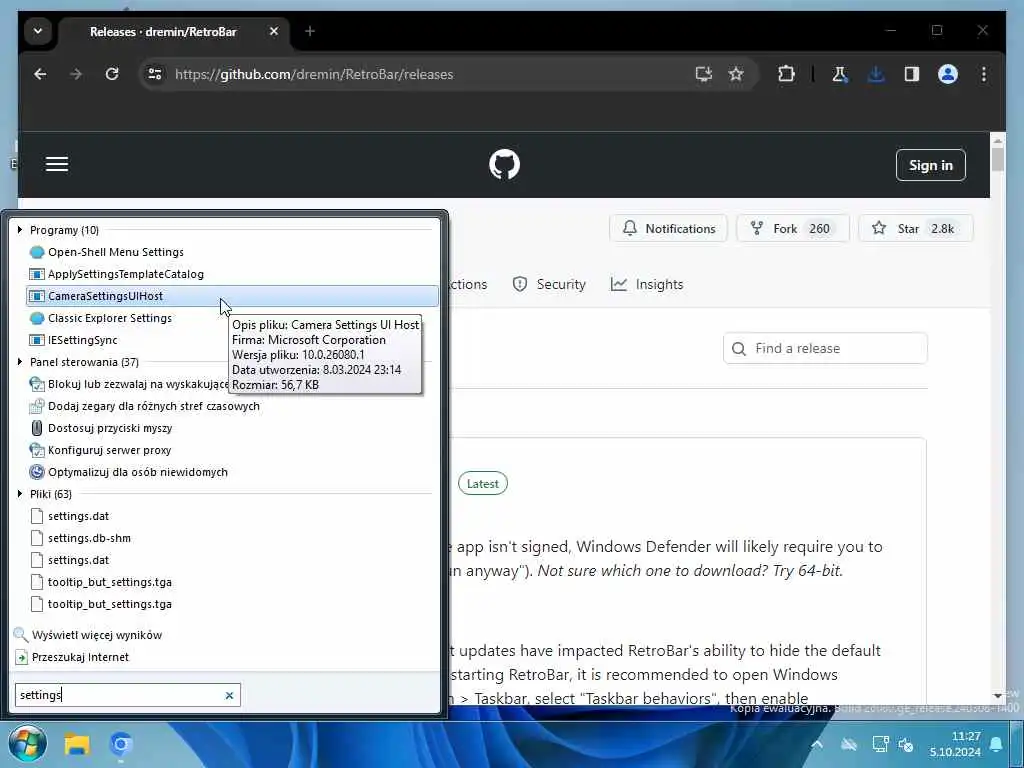Open File Explorer from the taskbar
This screenshot has height=768, width=1024.
(x=76, y=744)
